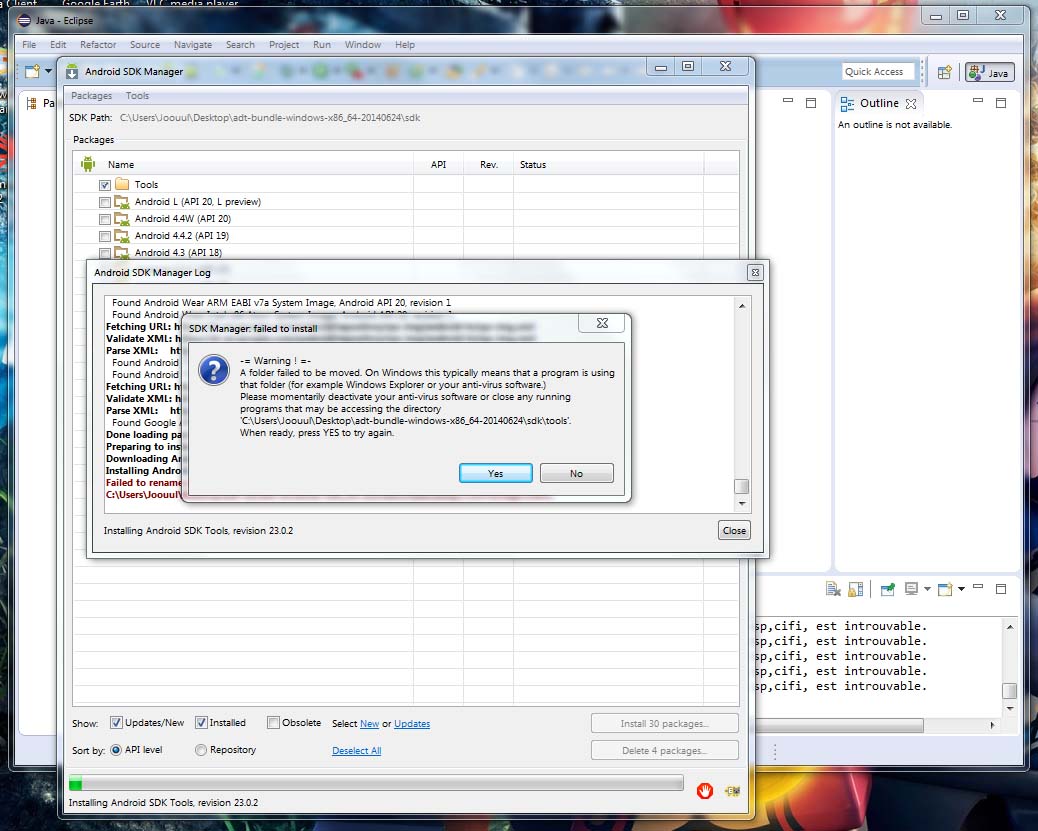Click the Android 4.4W package folder icon
Image resolution: width=1038 pixels, height=831 pixels.
point(122,219)
